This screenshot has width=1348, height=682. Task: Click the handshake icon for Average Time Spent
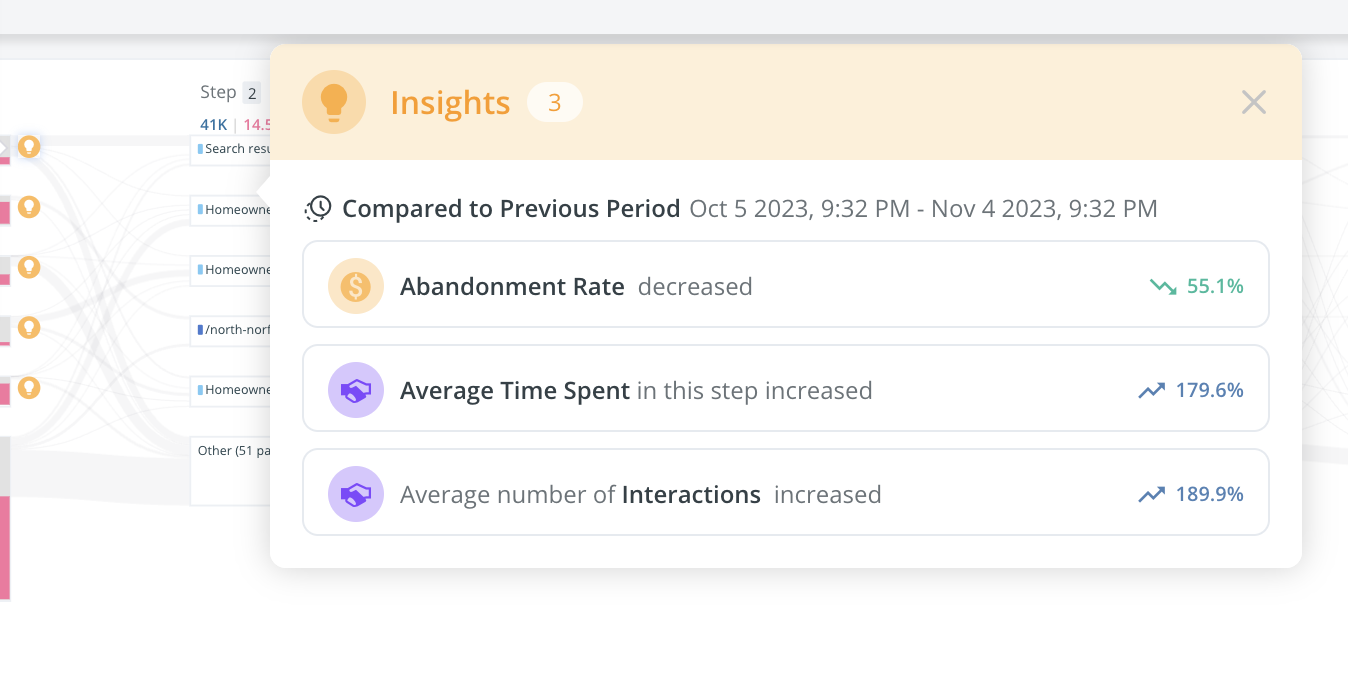point(355,390)
